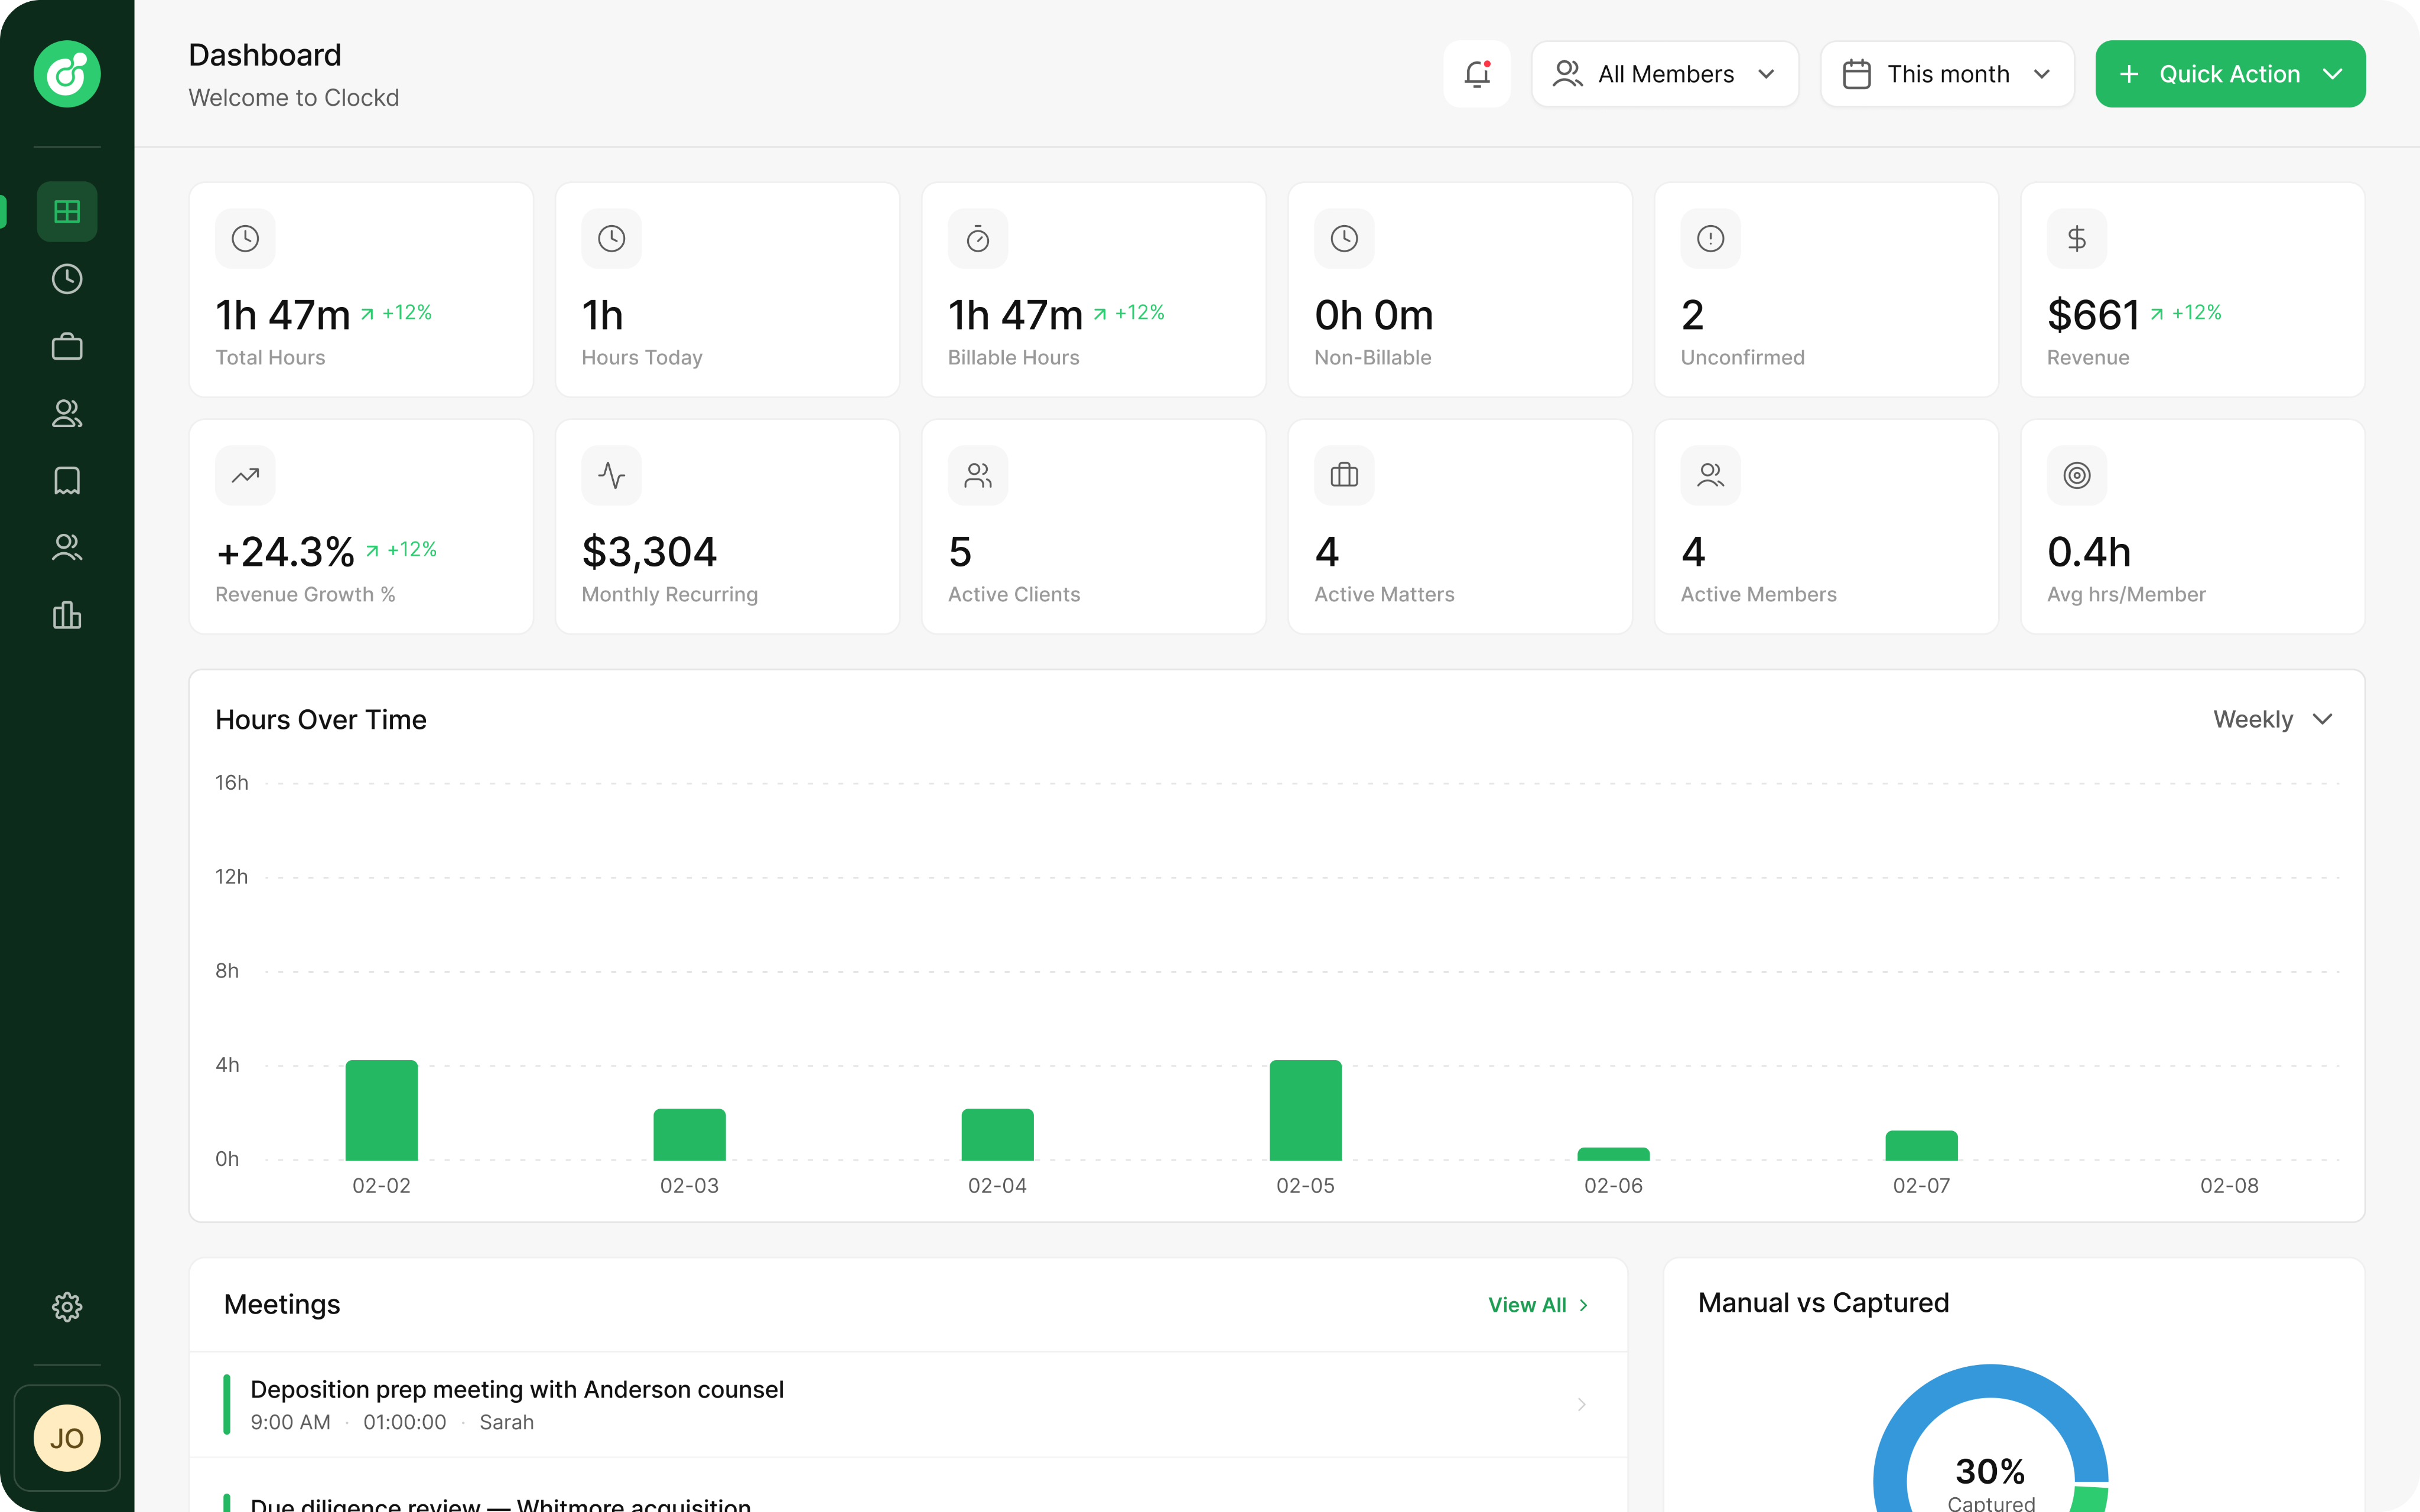Screen dimensions: 2420x1512
Task: Open the clients people sidebar icon
Action: [x=67, y=413]
